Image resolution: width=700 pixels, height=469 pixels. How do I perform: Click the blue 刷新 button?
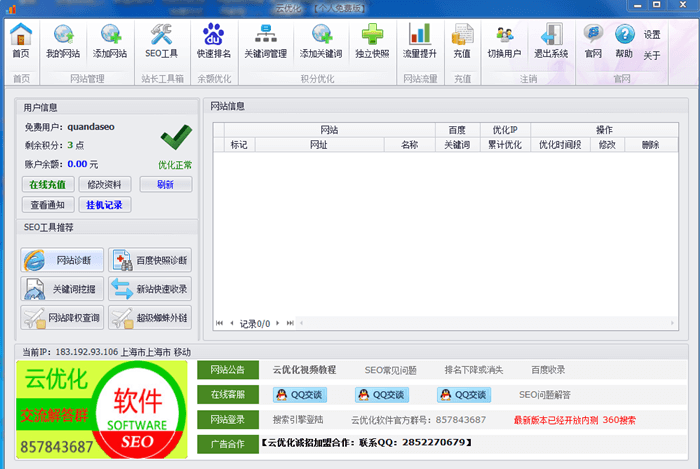(x=166, y=184)
